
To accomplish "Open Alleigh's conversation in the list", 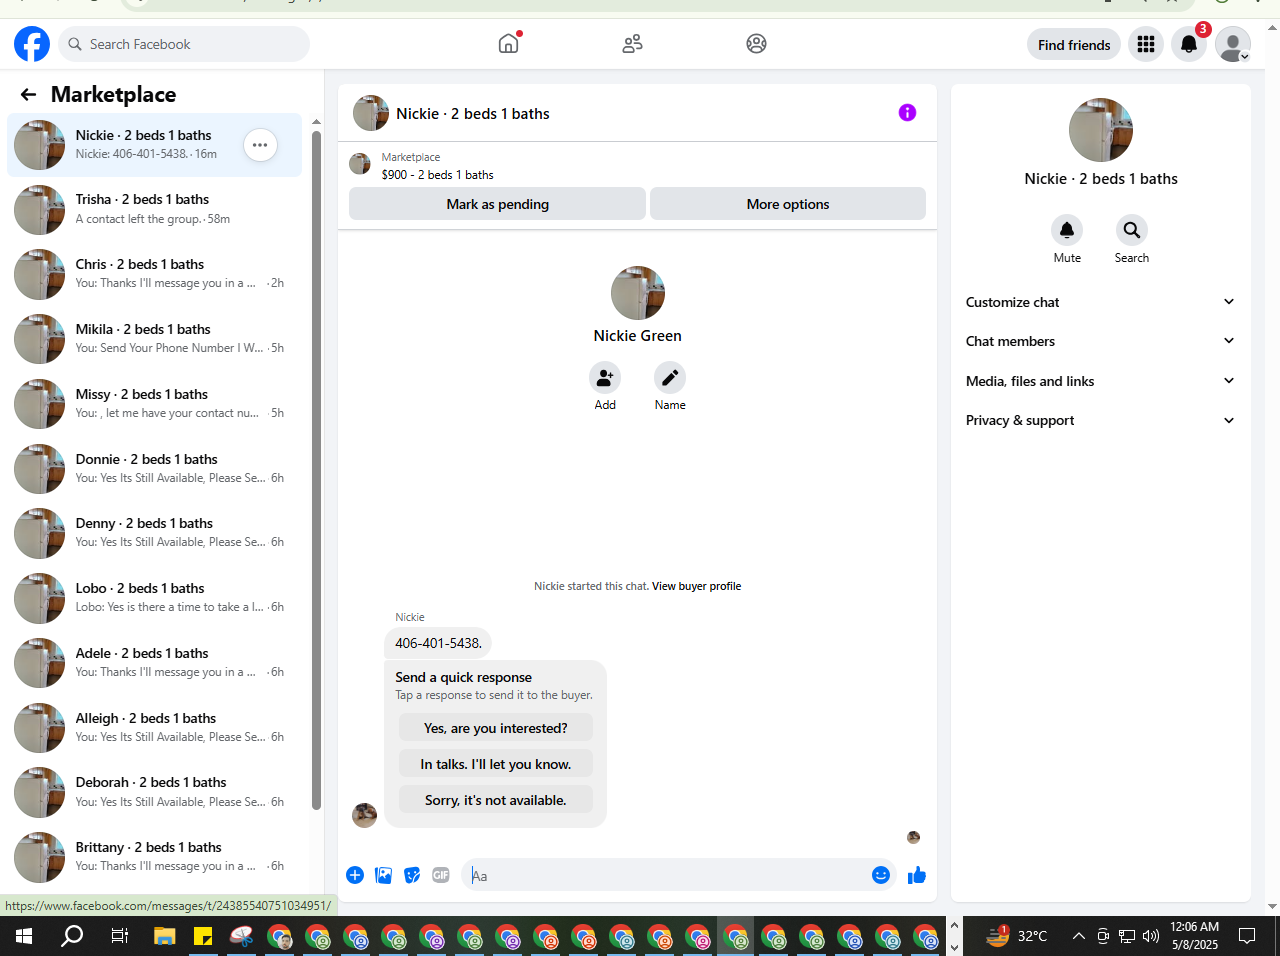I will pyautogui.click(x=155, y=728).
